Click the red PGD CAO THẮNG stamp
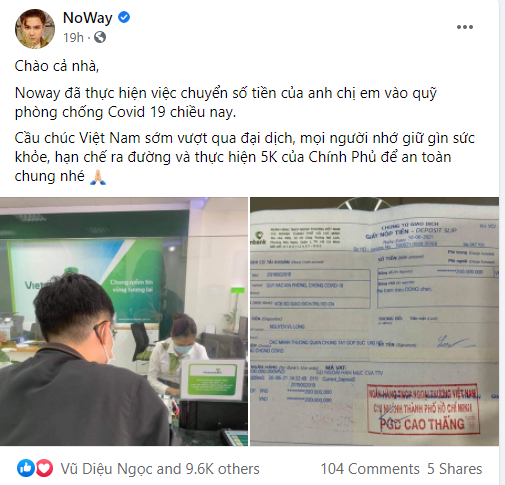Image resolution: width=505 pixels, height=485 pixels. tap(423, 410)
